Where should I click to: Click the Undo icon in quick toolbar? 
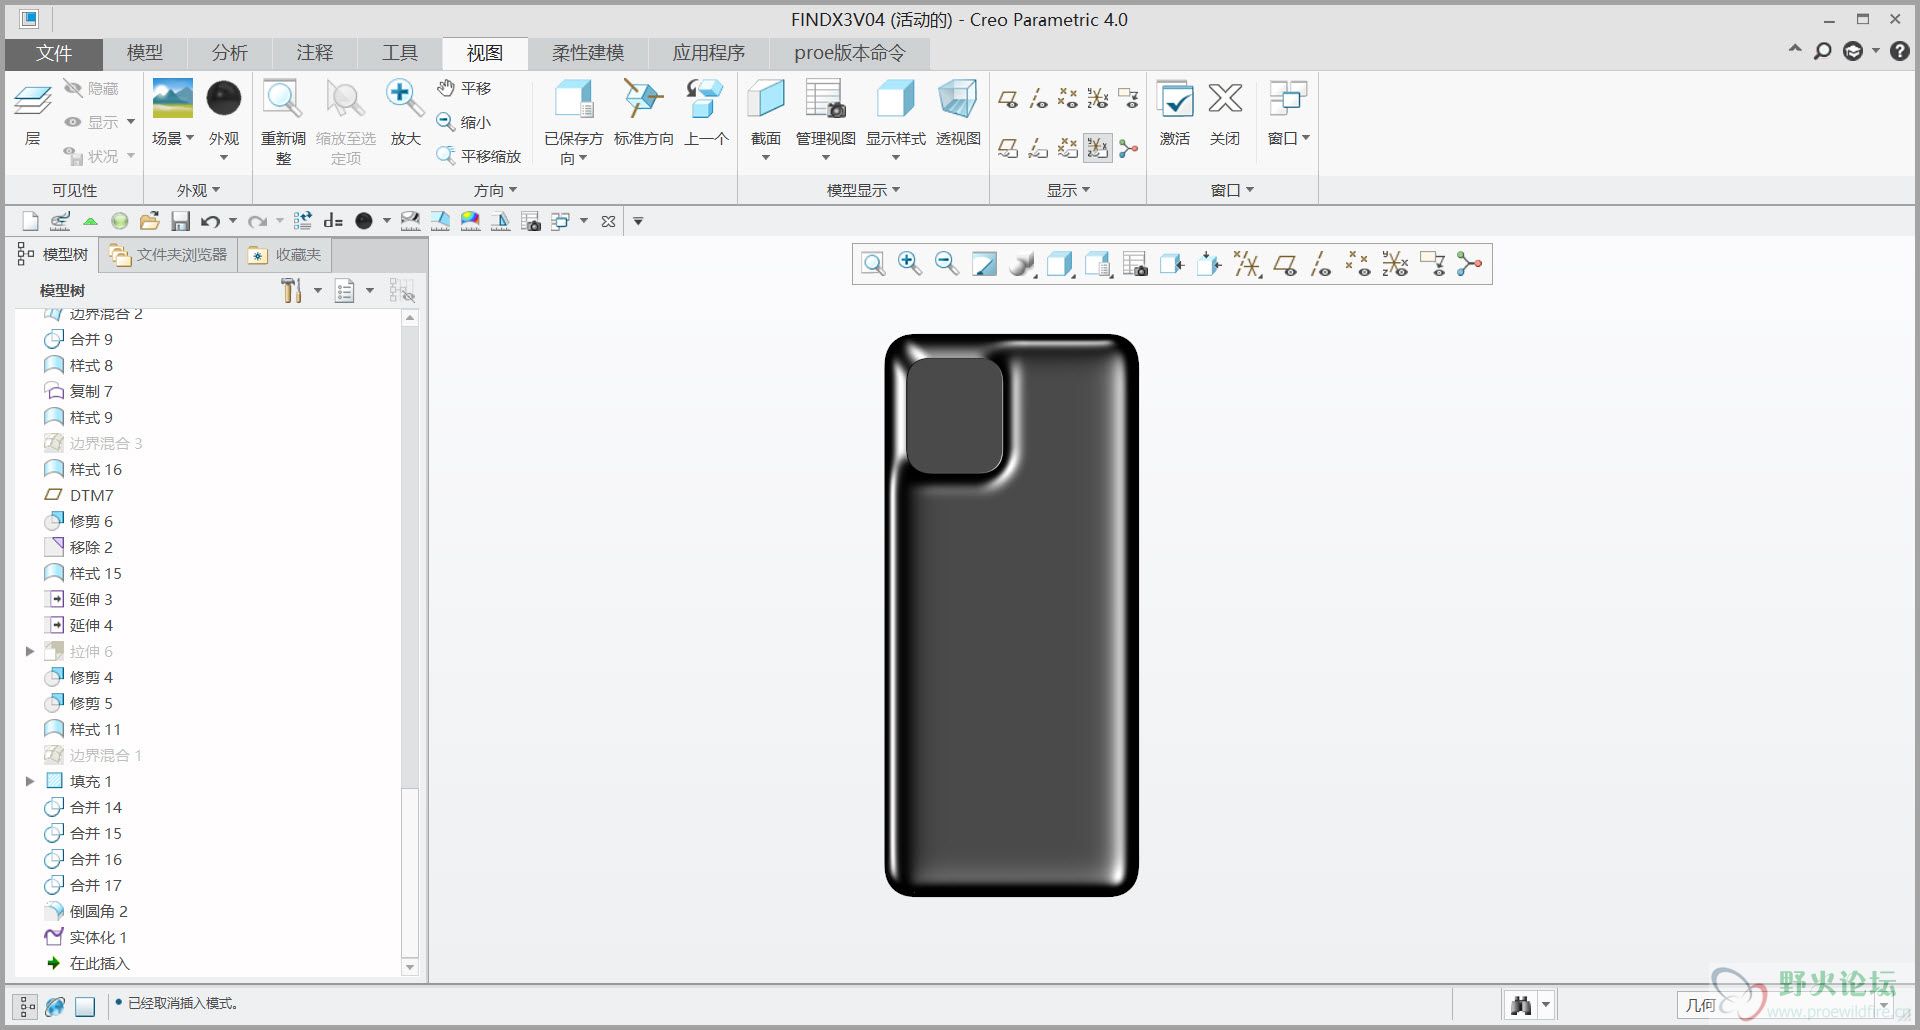210,221
